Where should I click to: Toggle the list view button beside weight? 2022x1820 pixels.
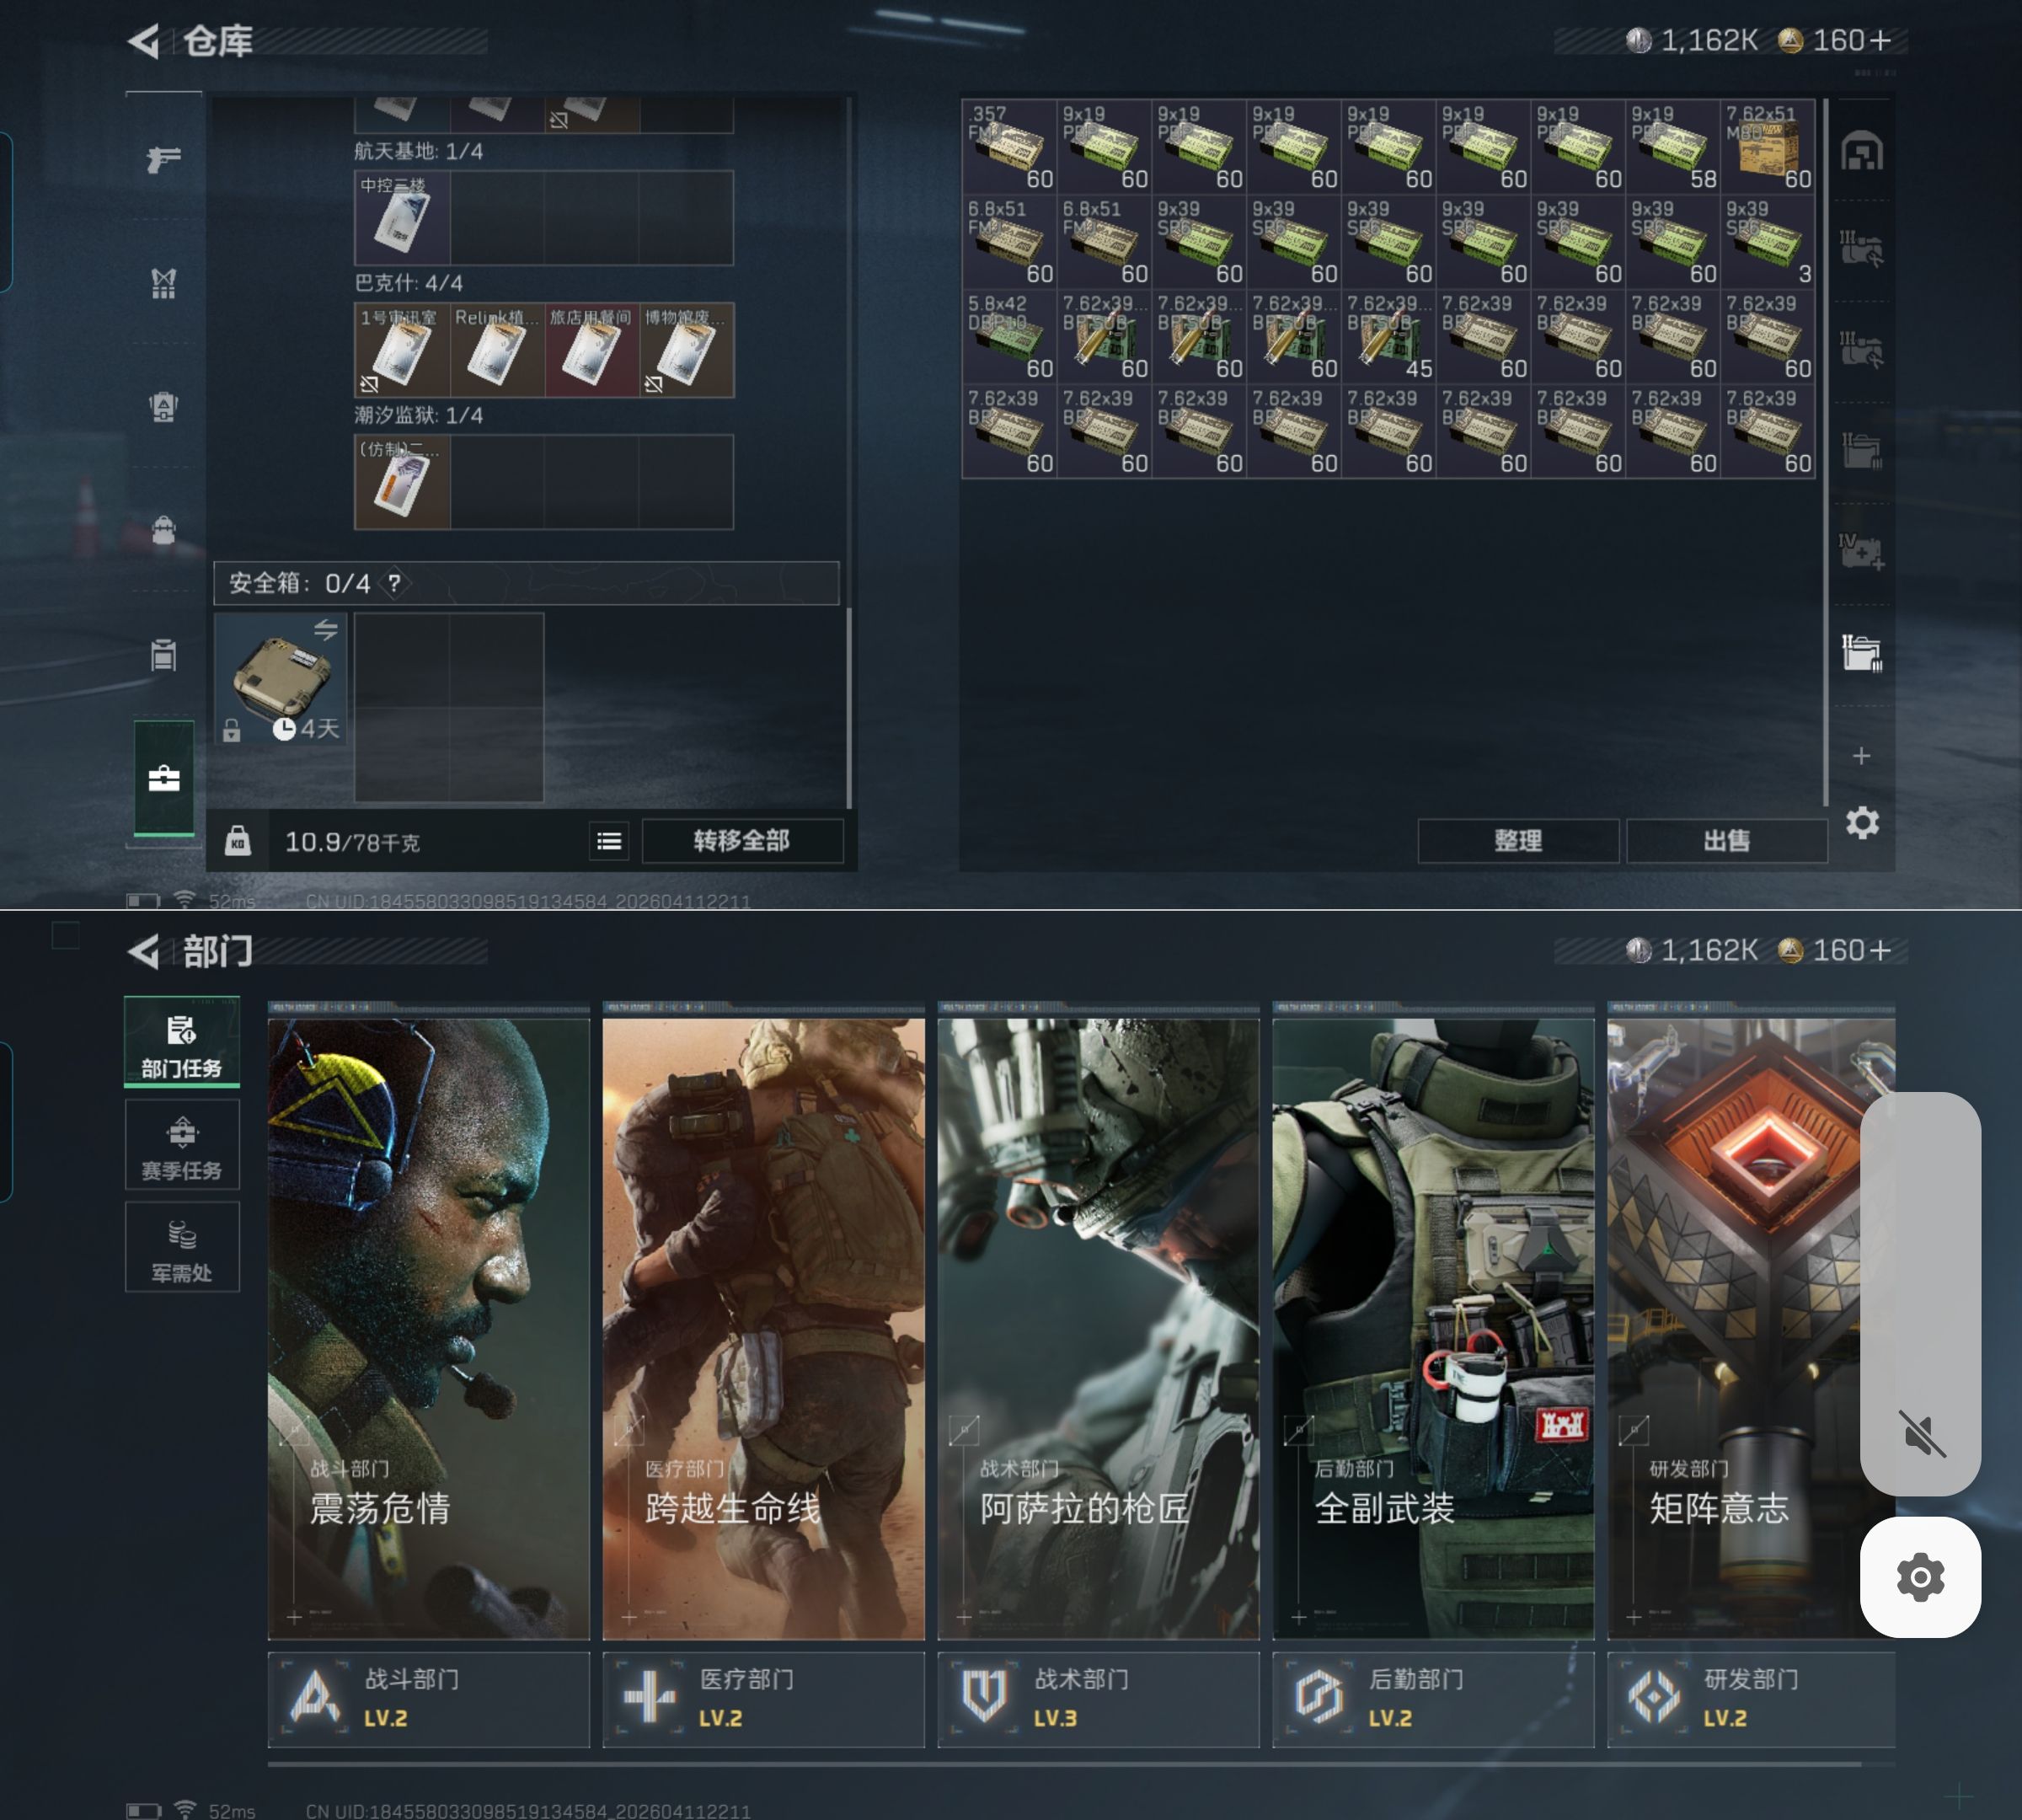coord(609,841)
